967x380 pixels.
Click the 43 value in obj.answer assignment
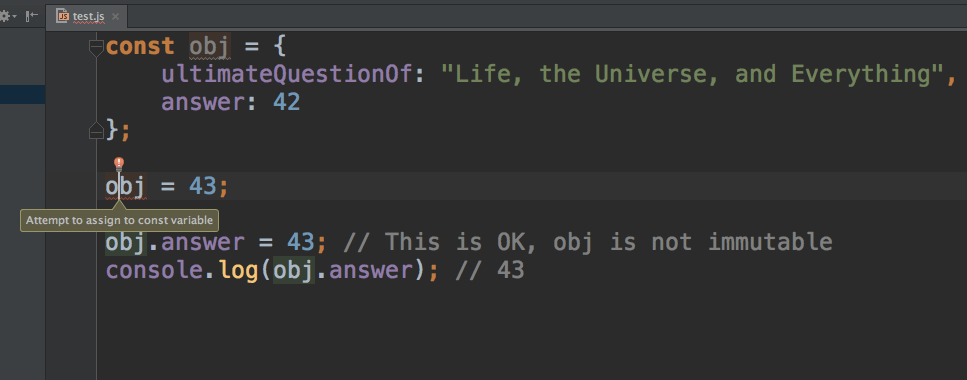[301, 242]
